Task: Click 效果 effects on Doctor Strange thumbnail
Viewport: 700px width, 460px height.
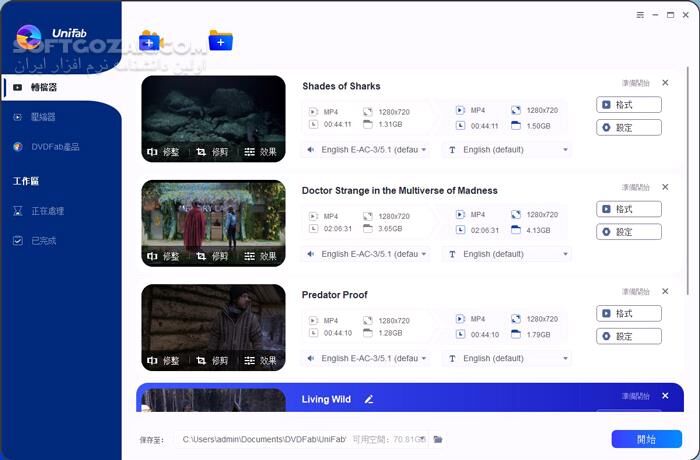Action: 260,256
